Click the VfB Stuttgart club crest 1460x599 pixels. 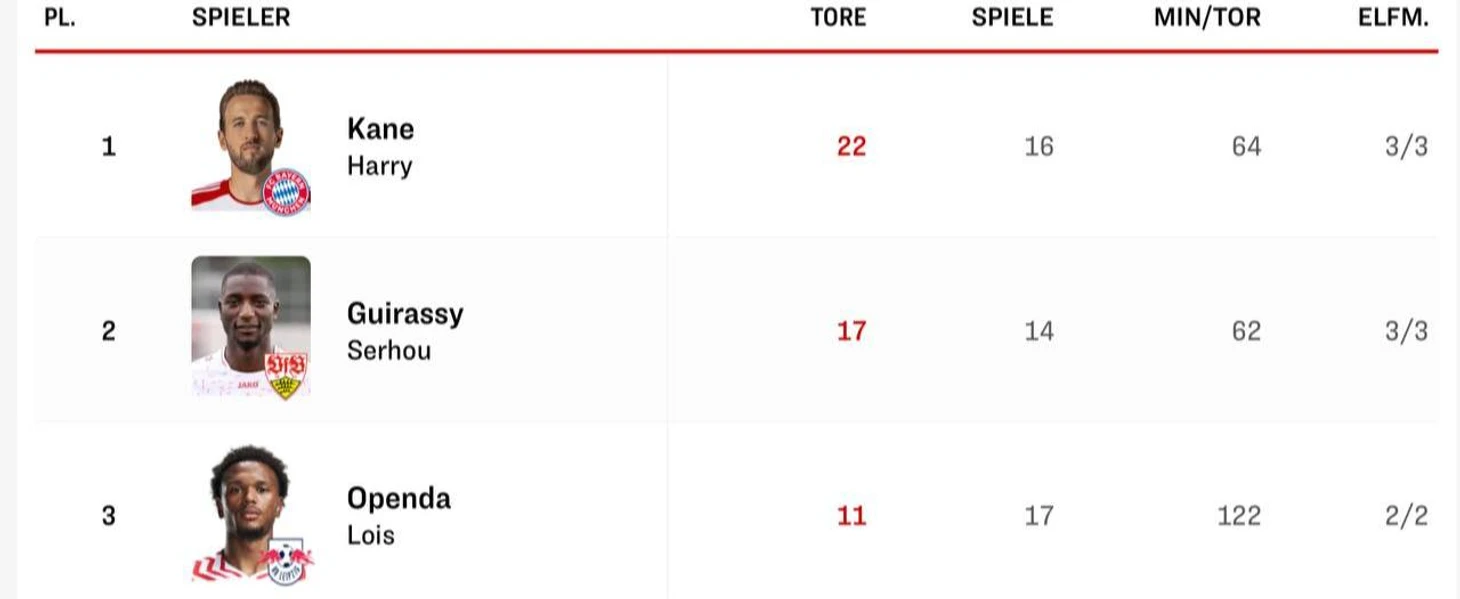[x=287, y=375]
